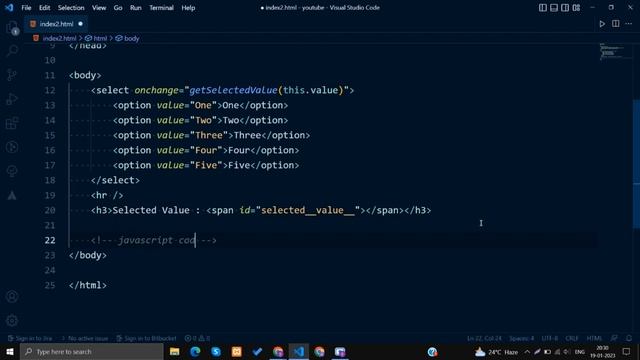The width and height of the screenshot is (640, 360).
Task: Click the feedback icon in status bar
Action: (614, 338)
